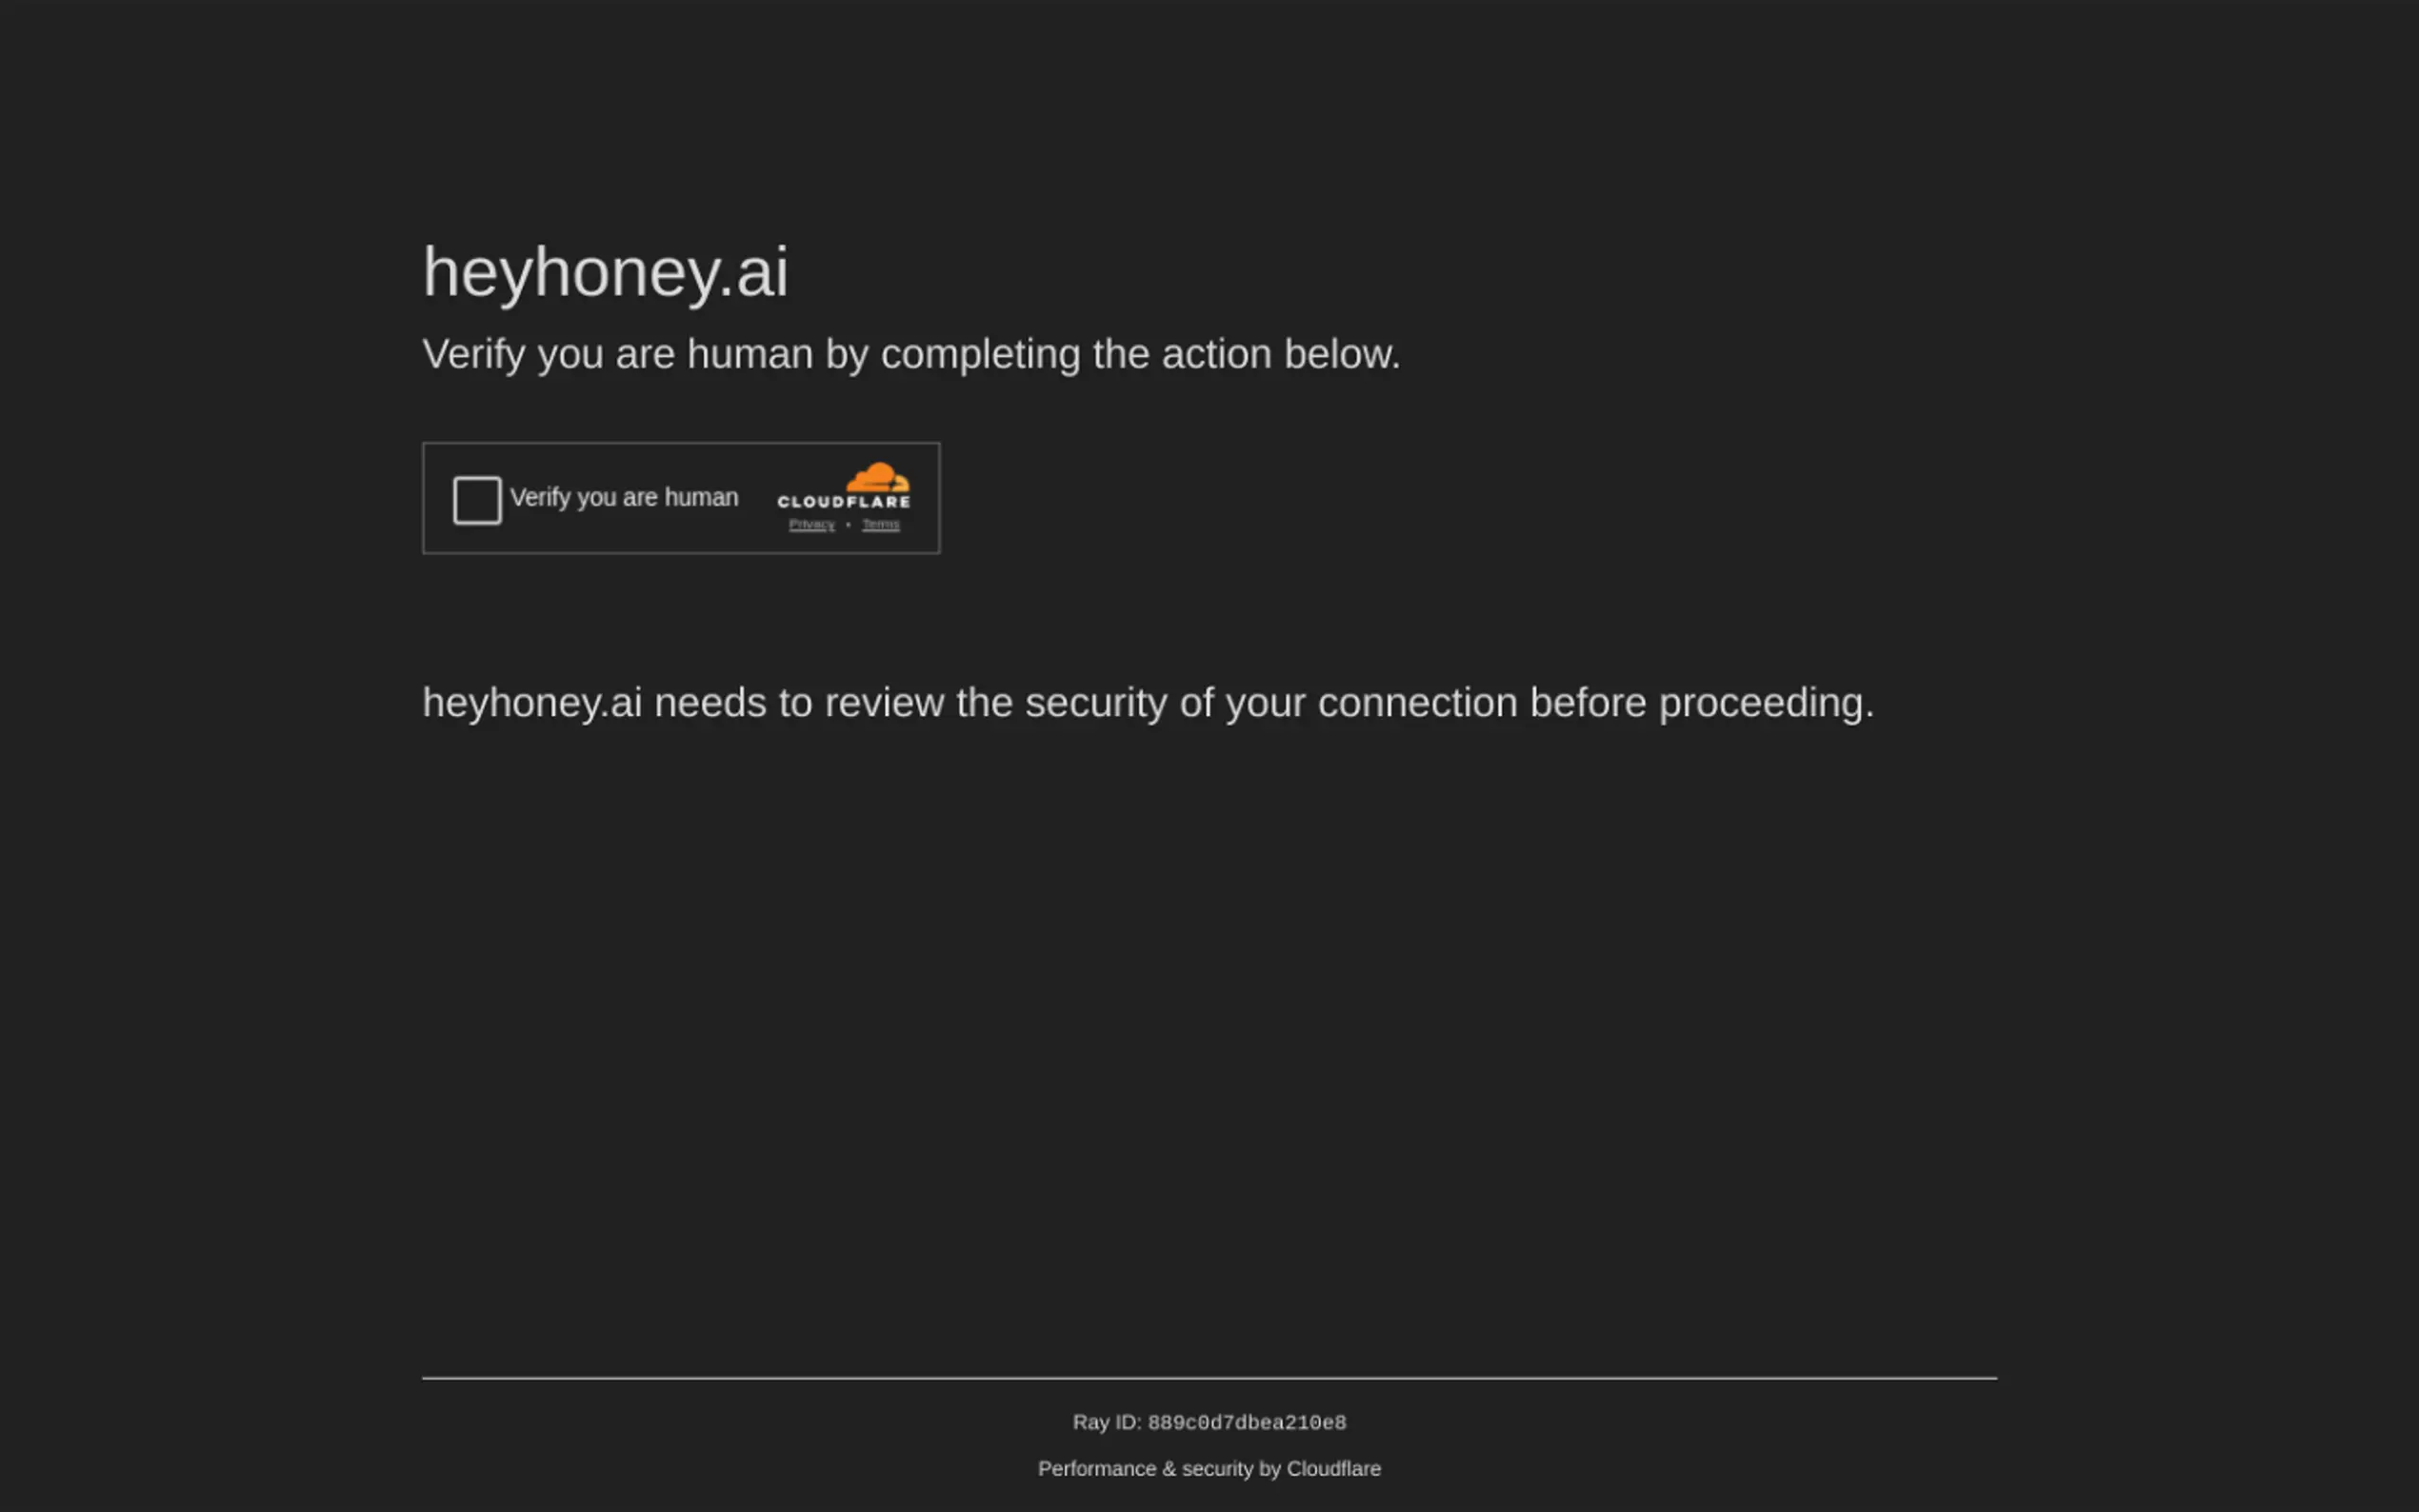This screenshot has height=1512, width=2419.
Task: Check the Verify you are human checkbox
Action: tap(477, 500)
